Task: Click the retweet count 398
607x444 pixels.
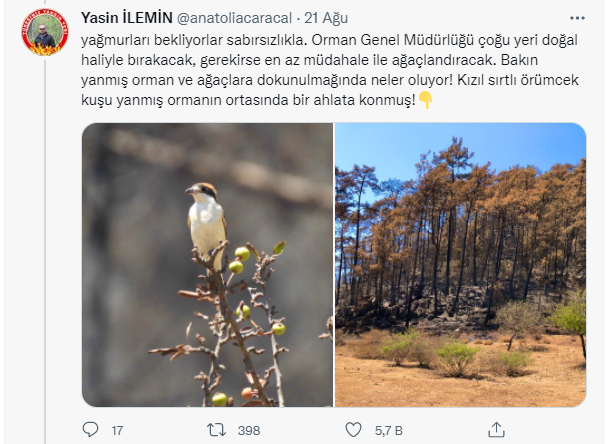Action: pos(249,430)
